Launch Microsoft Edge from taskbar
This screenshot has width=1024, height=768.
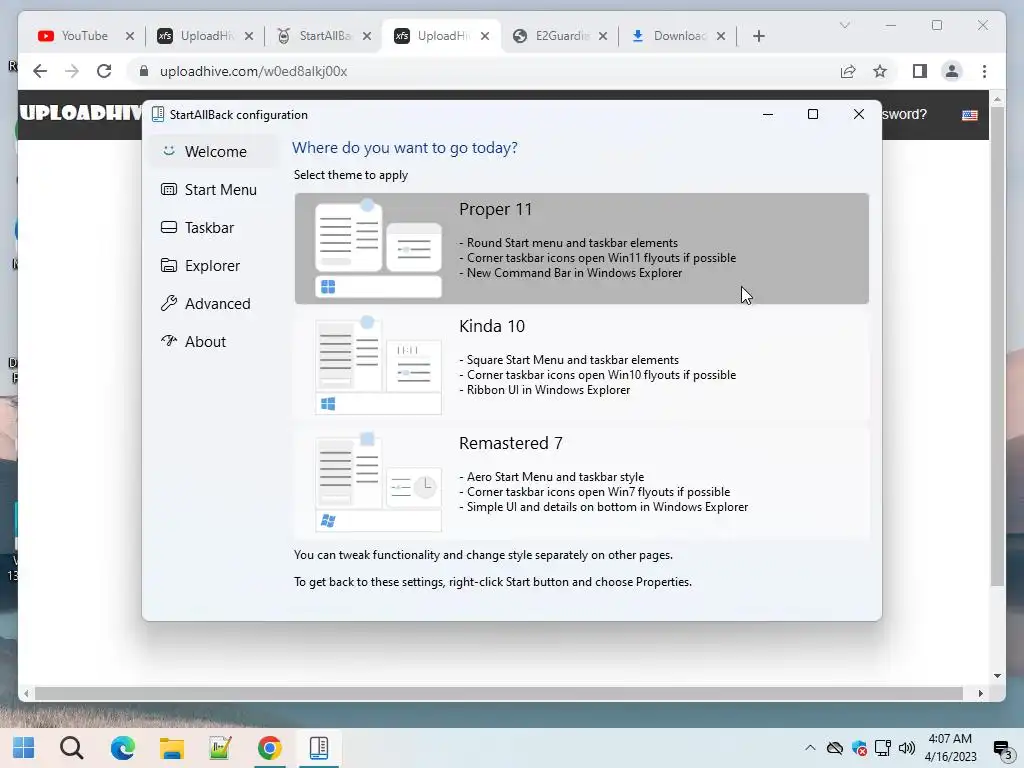pyautogui.click(x=122, y=748)
